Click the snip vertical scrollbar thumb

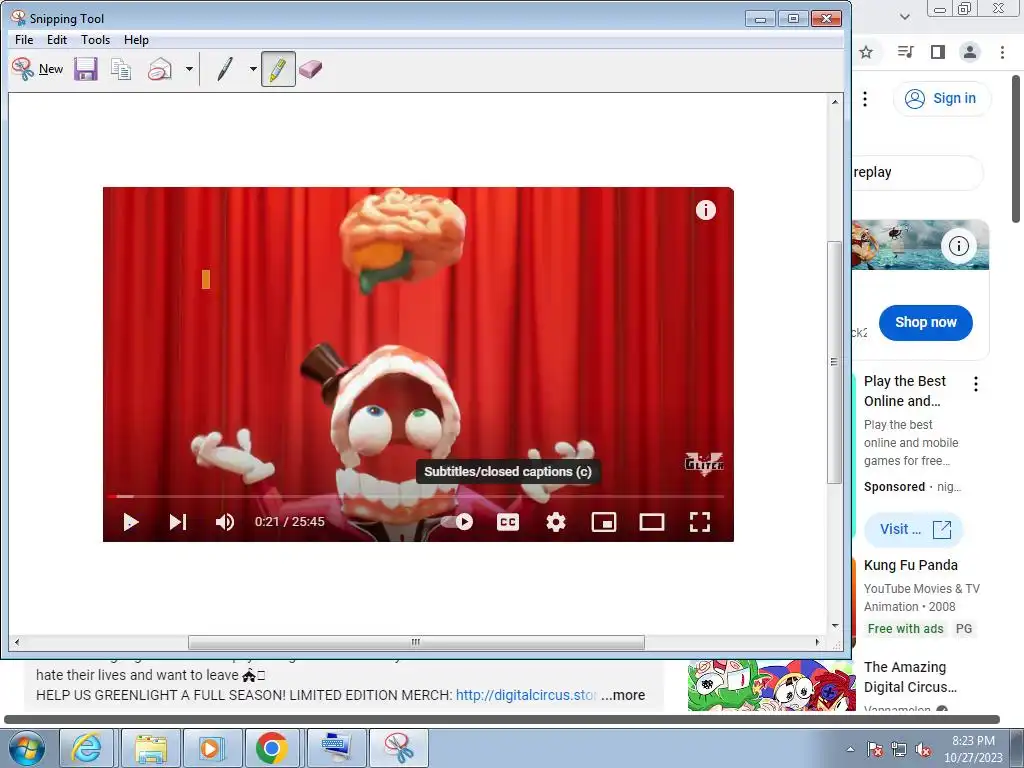tap(835, 362)
